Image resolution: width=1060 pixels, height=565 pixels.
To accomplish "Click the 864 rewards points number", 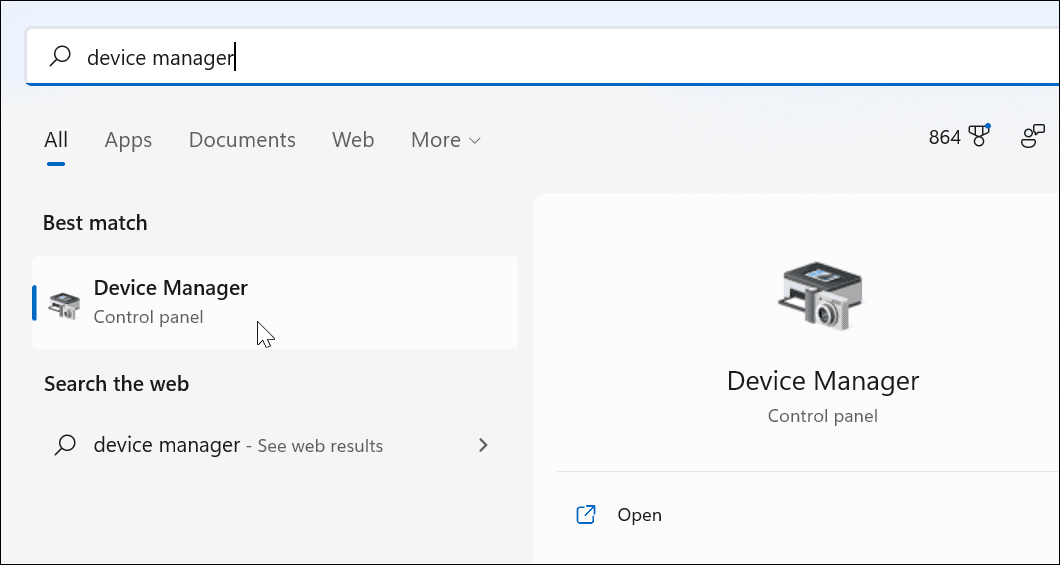I will (x=944, y=138).
